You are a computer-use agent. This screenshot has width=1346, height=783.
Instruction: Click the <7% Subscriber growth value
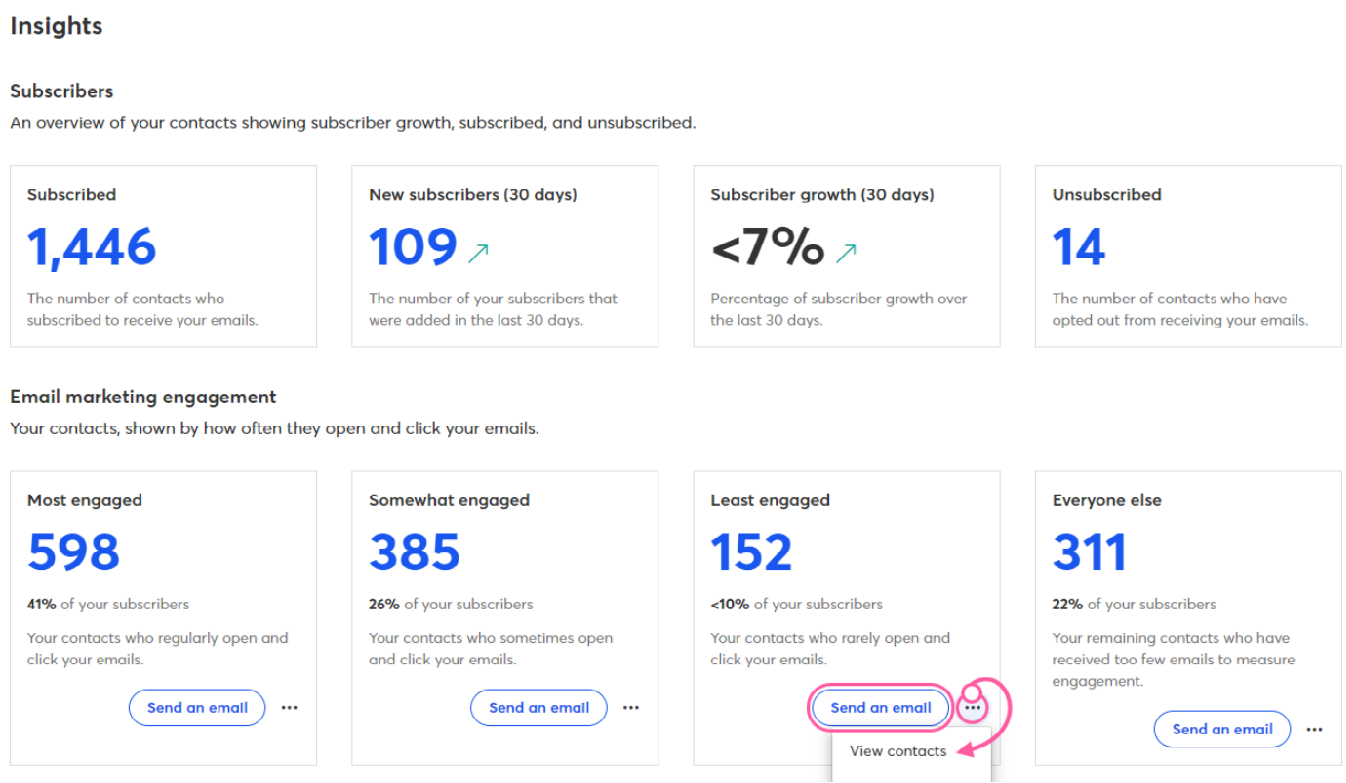pyautogui.click(x=768, y=247)
